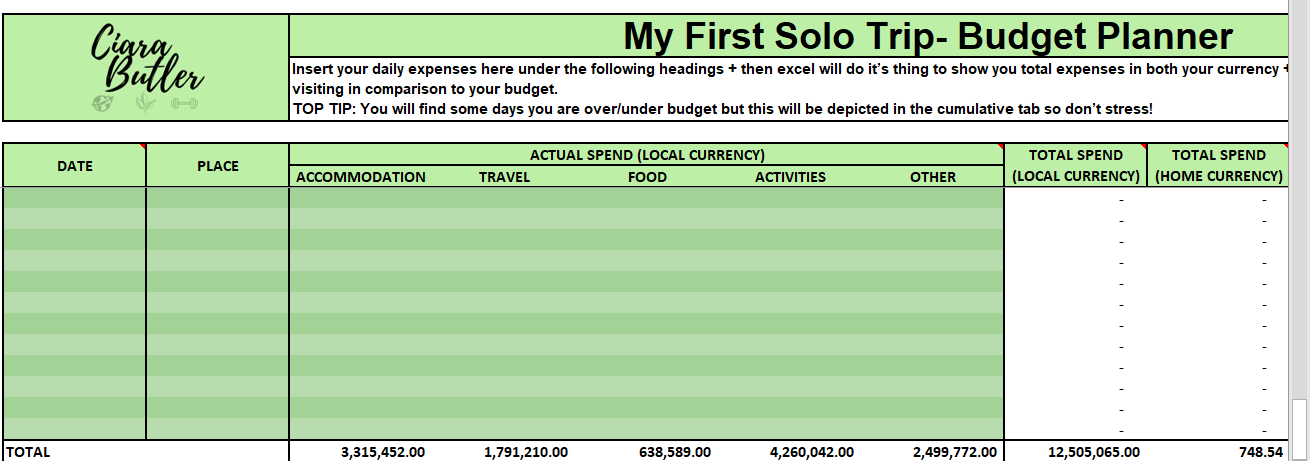Select the DATE column header cell
This screenshot has width=1310, height=461.
coord(75,165)
